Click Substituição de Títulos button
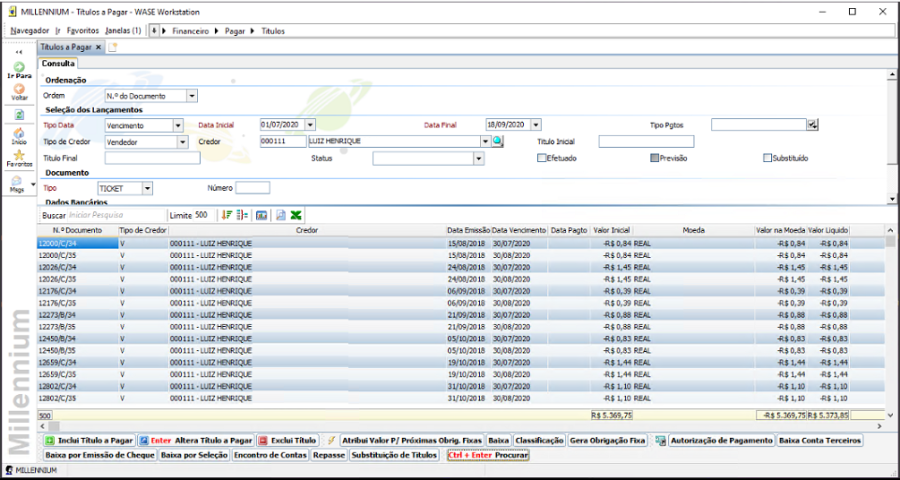Screen dimensions: 900x480 click(394, 455)
